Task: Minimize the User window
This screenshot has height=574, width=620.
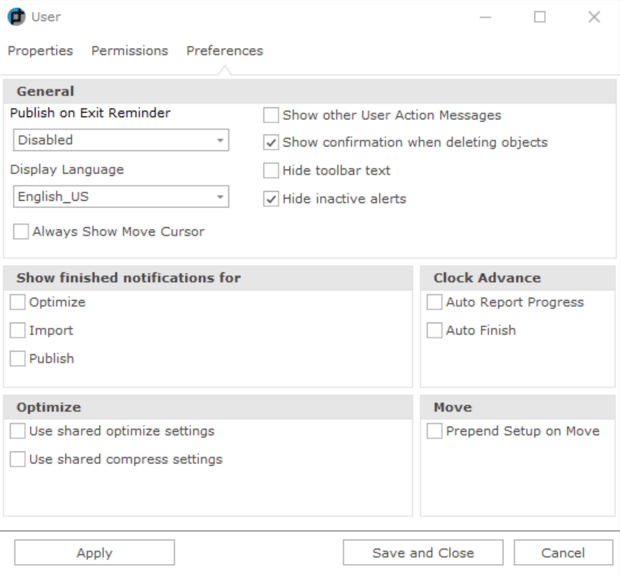Action: coord(485,17)
